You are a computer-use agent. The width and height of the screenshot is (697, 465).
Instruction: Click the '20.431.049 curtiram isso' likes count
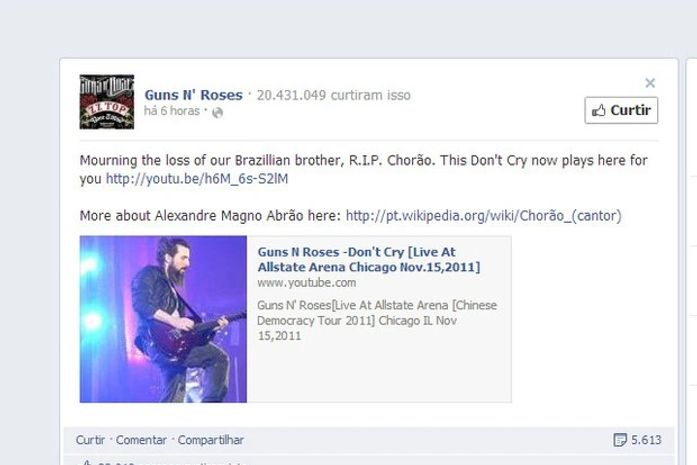tap(333, 95)
